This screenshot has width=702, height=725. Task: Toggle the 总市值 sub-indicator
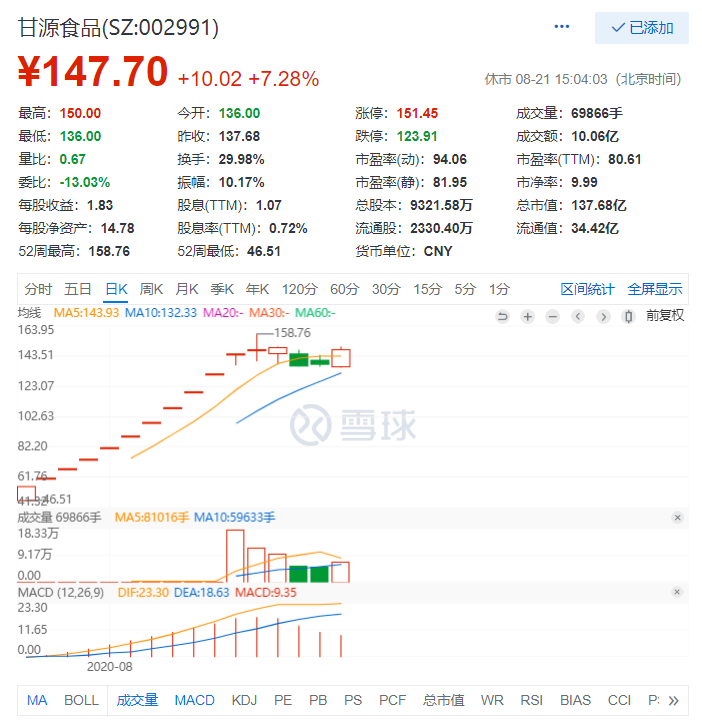click(443, 700)
